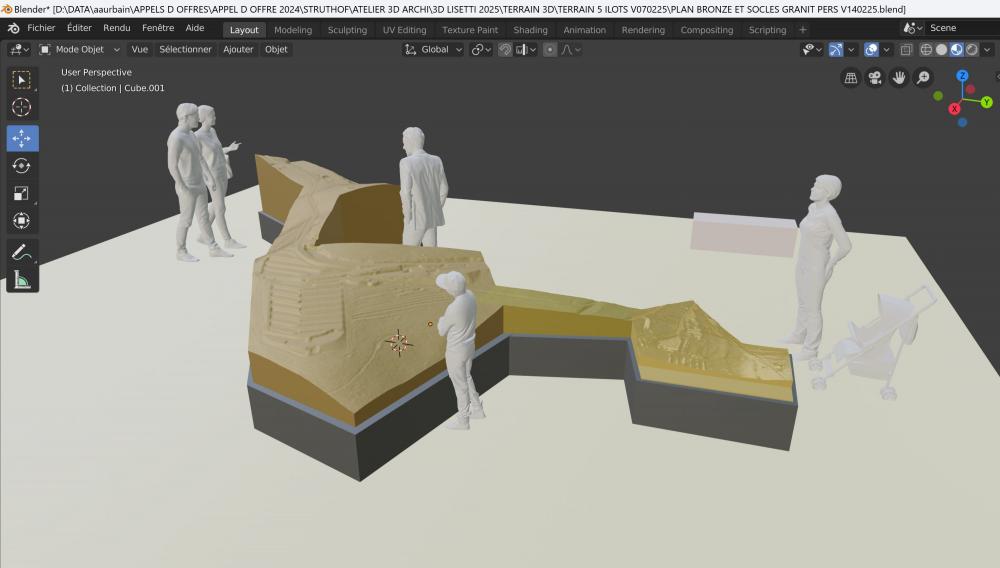Pick the Measure tool
The image size is (1000, 568).
[x=21, y=280]
